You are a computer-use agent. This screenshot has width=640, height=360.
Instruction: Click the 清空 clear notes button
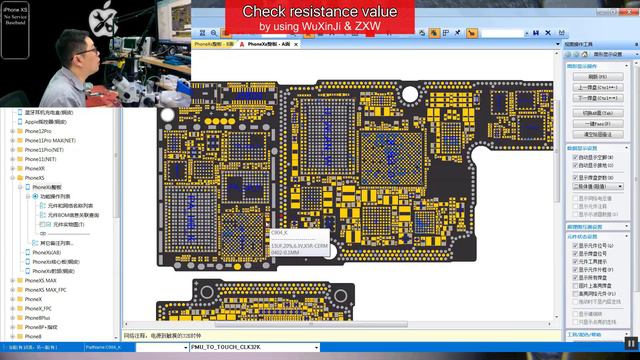click(x=598, y=134)
